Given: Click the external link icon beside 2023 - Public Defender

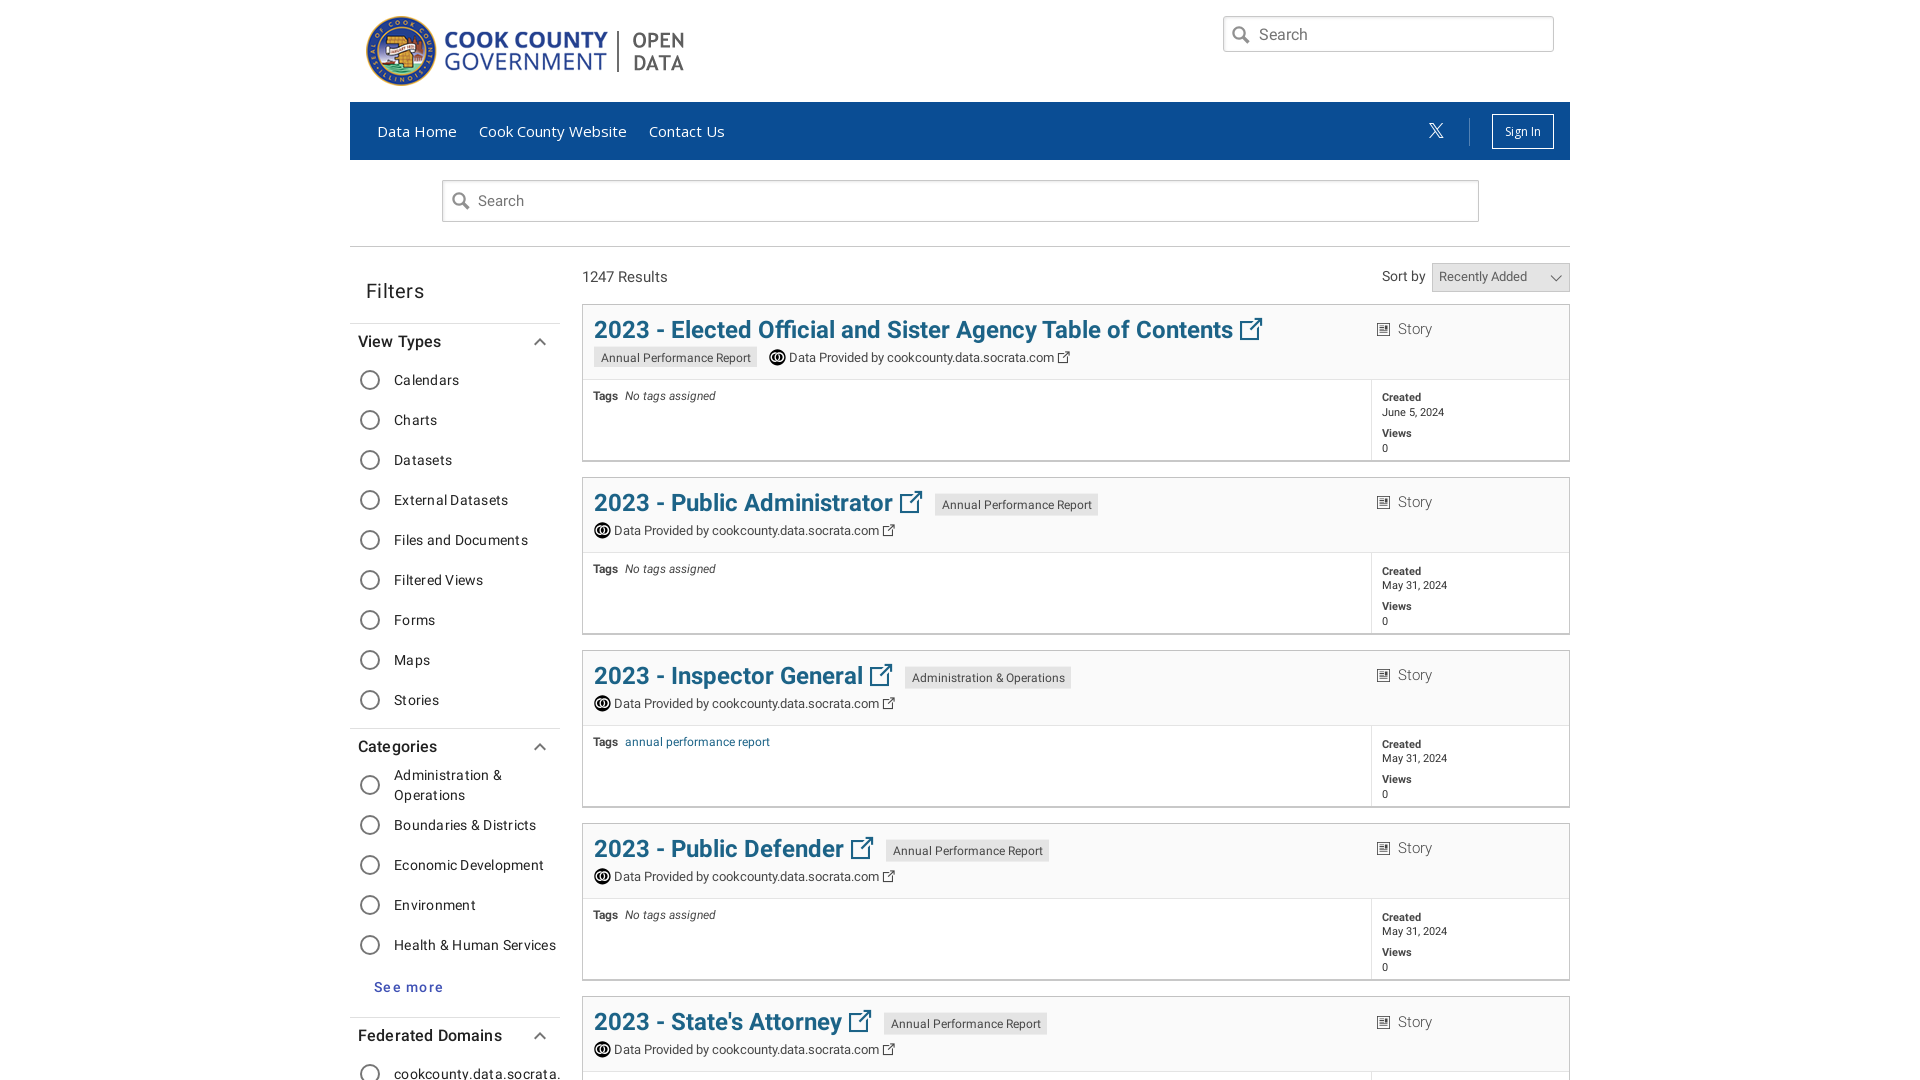Looking at the screenshot, I should click(x=861, y=848).
